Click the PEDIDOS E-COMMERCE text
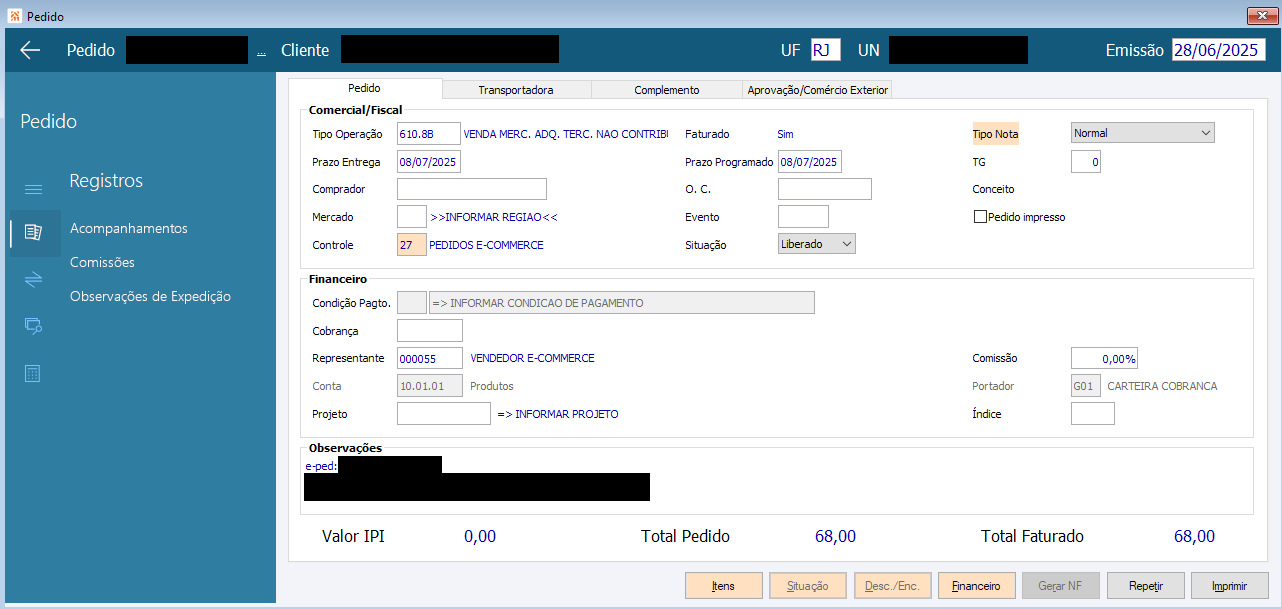This screenshot has height=609, width=1282. 487,244
